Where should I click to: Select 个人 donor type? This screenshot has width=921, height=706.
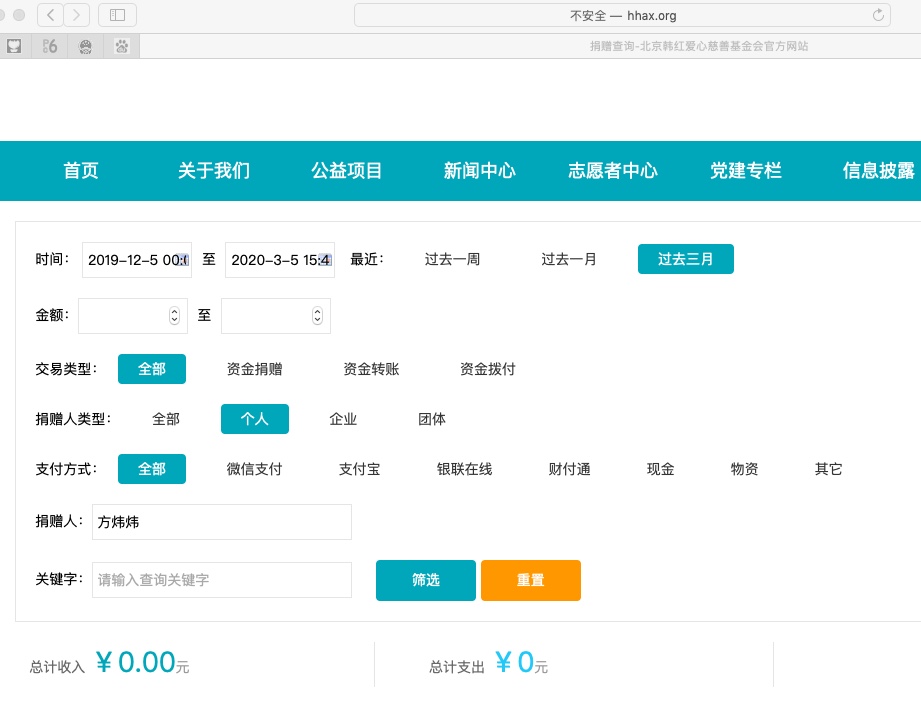click(255, 419)
